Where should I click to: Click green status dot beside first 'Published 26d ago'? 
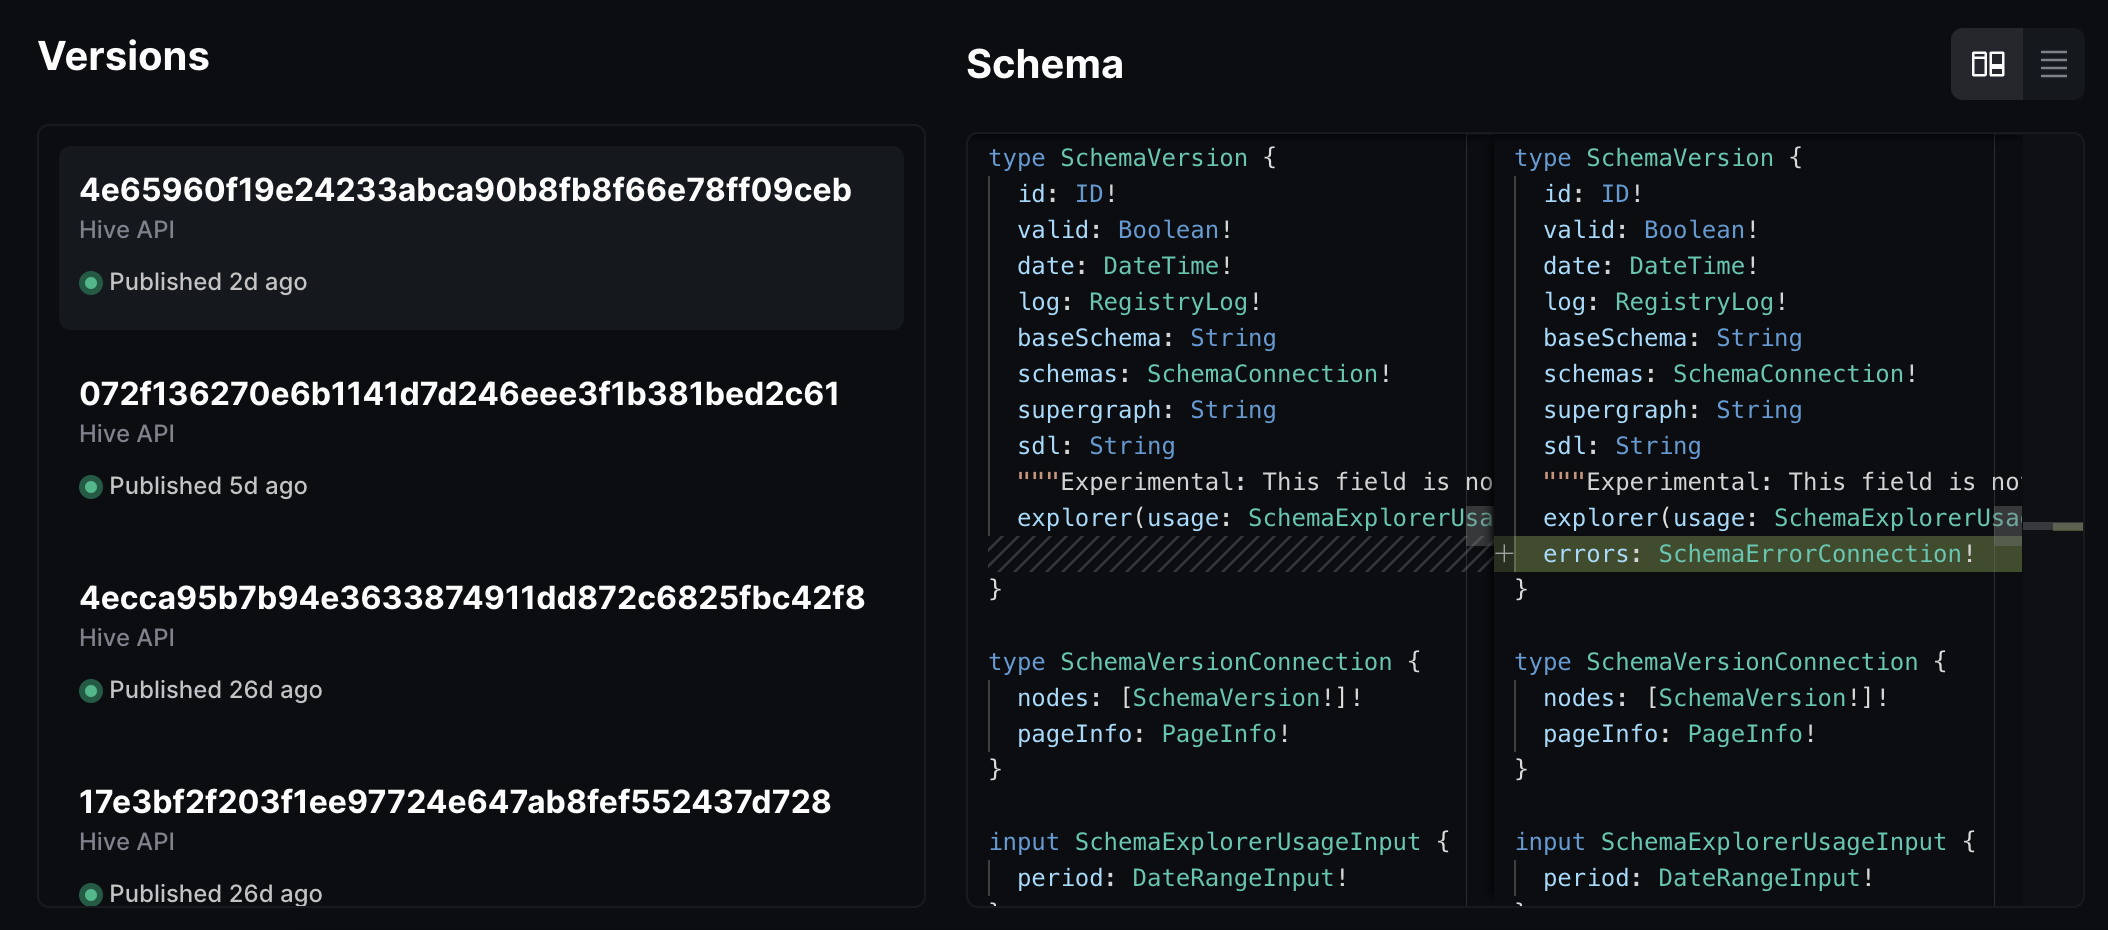pos(91,691)
